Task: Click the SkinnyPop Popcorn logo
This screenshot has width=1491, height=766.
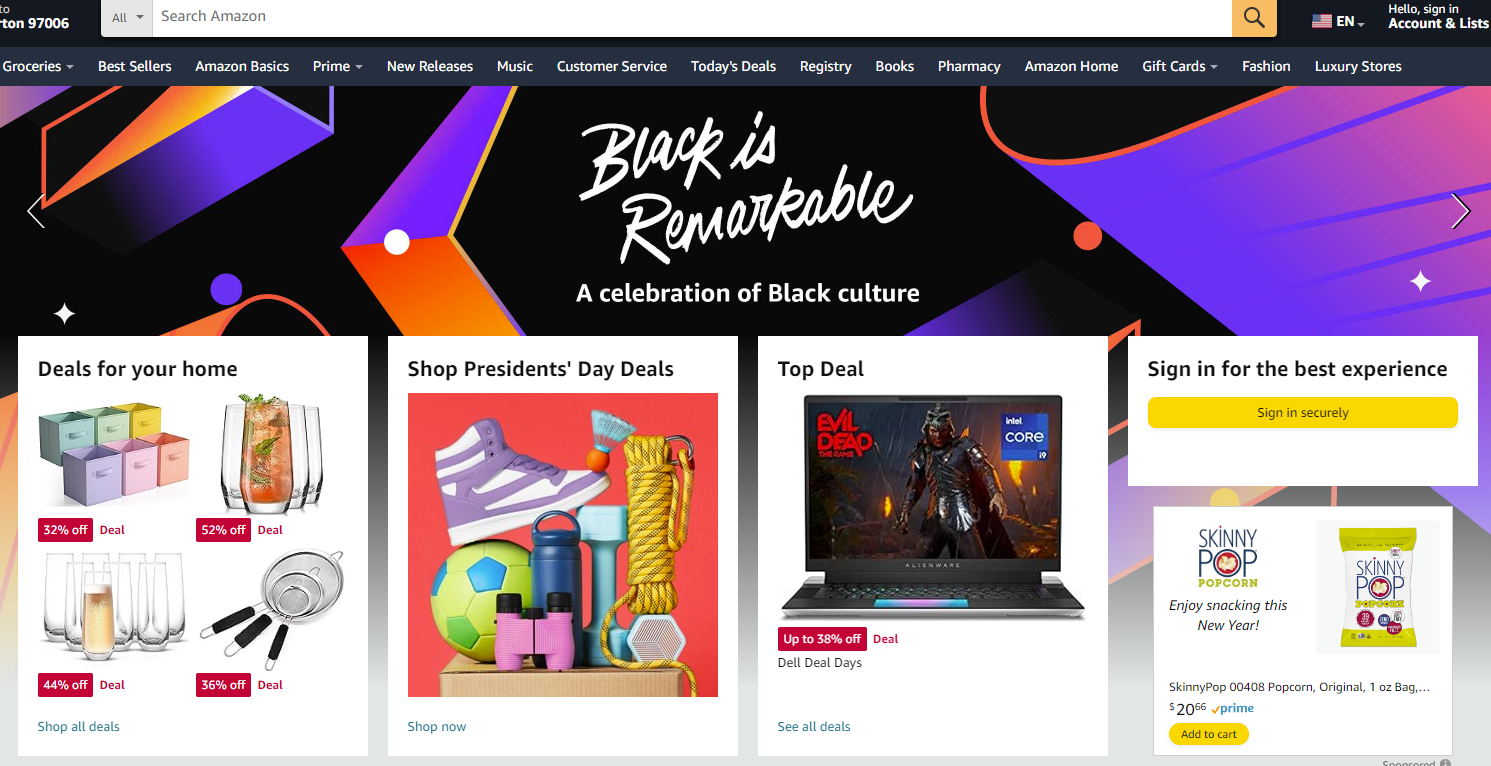Action: (x=1228, y=559)
